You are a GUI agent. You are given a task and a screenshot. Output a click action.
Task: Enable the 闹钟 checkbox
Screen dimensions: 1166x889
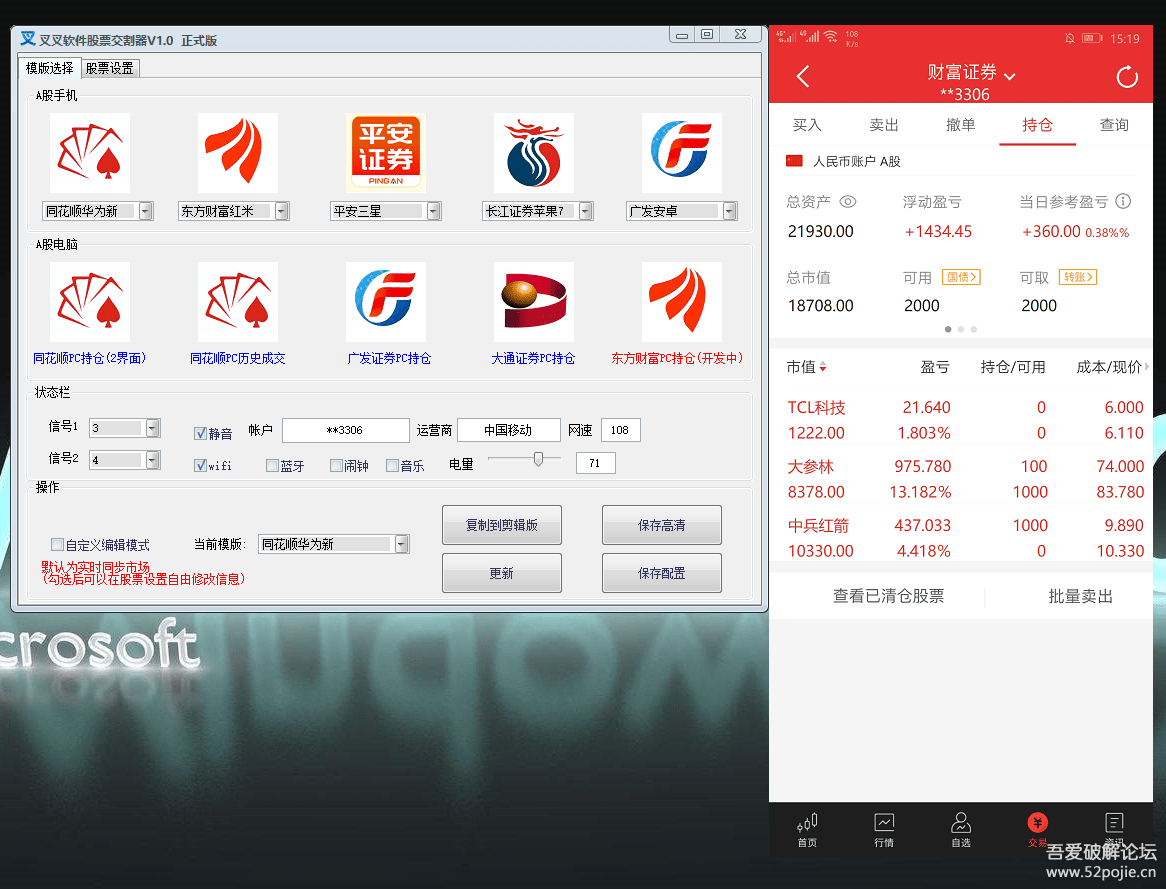336,465
